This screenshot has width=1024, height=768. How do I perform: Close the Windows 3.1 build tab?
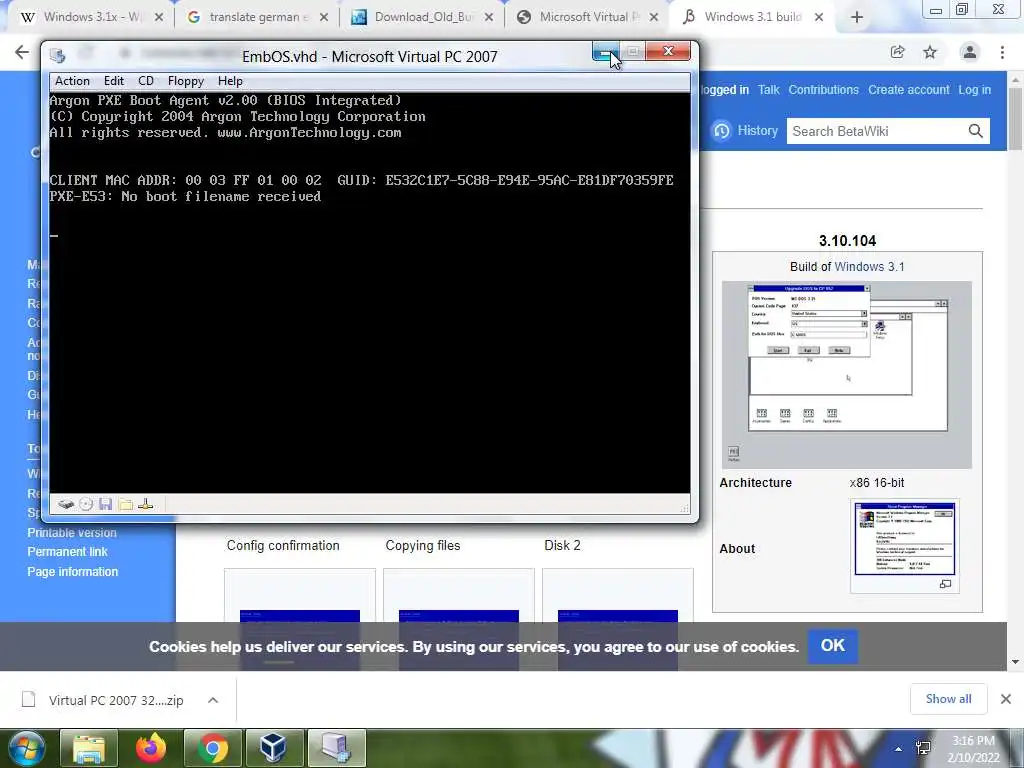click(x=819, y=18)
